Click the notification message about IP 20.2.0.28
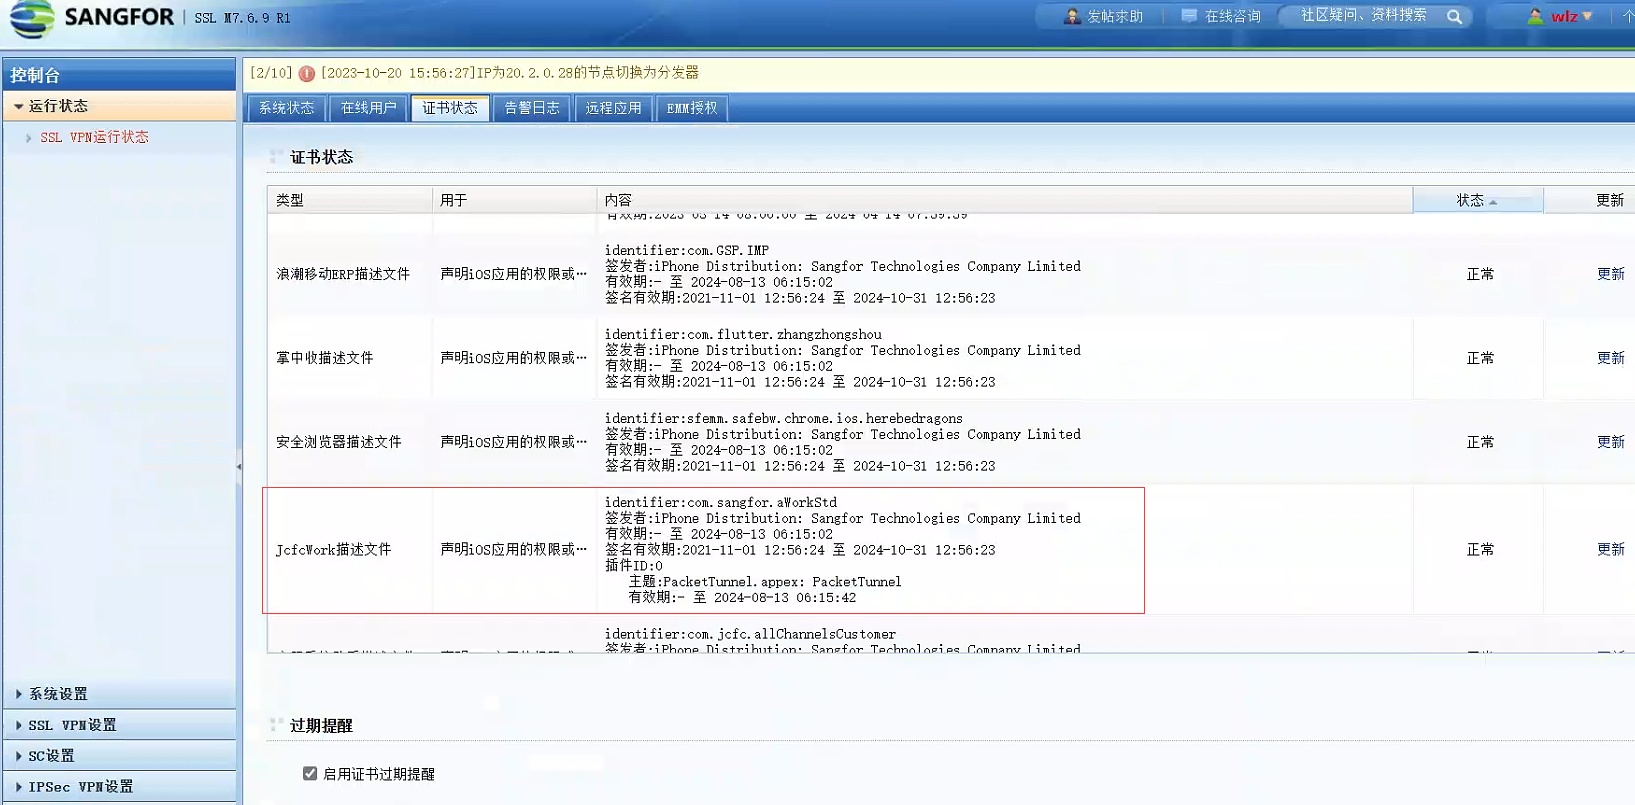 (x=509, y=73)
